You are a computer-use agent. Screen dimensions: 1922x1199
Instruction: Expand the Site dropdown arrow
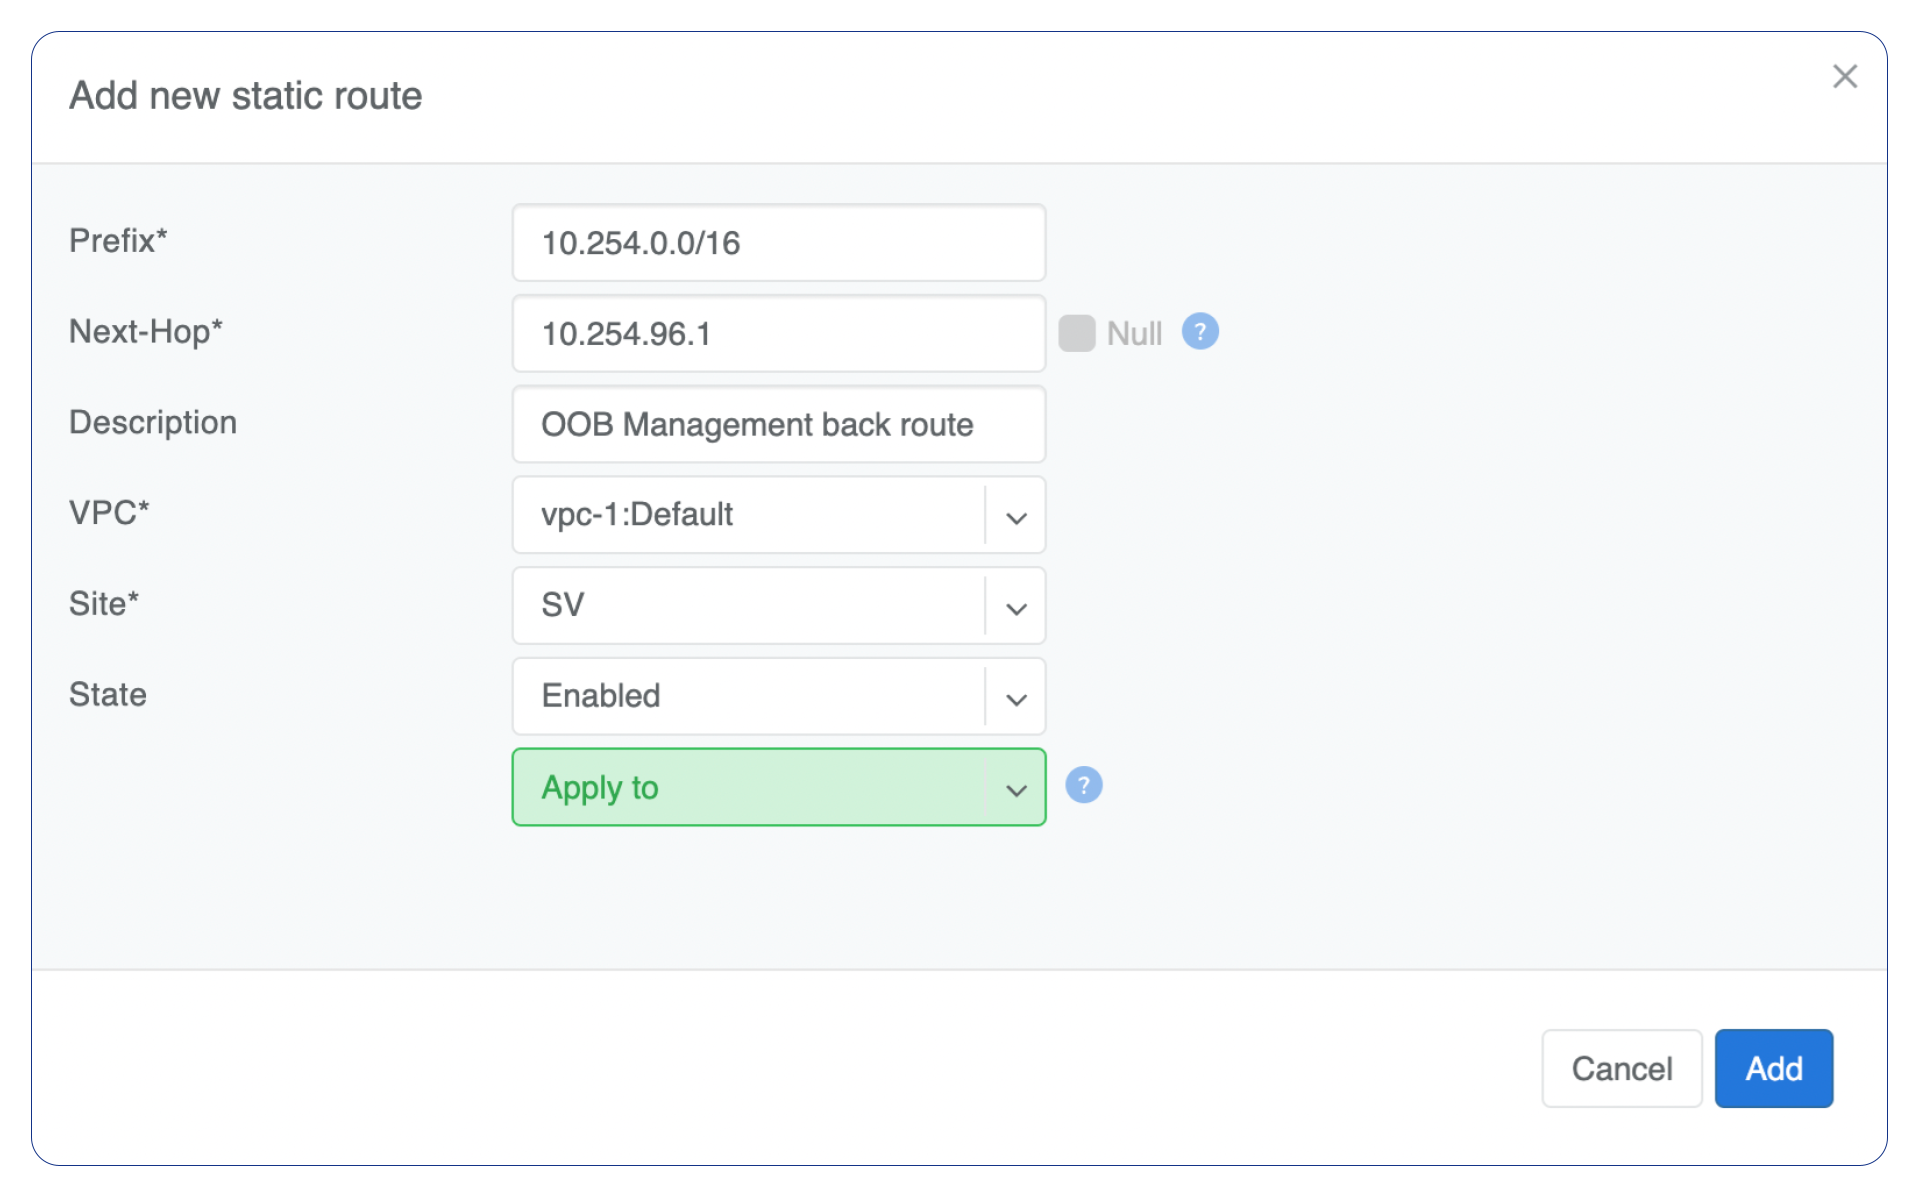[x=1016, y=608]
